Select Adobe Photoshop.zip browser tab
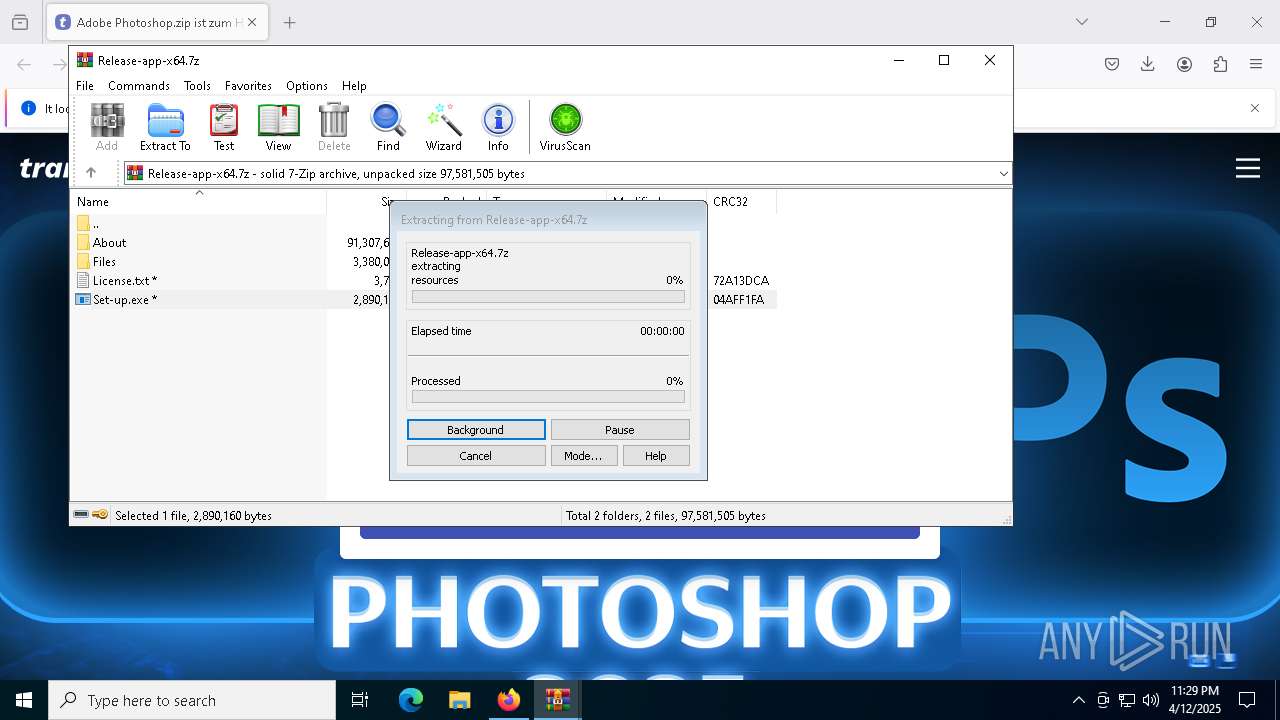 point(157,22)
